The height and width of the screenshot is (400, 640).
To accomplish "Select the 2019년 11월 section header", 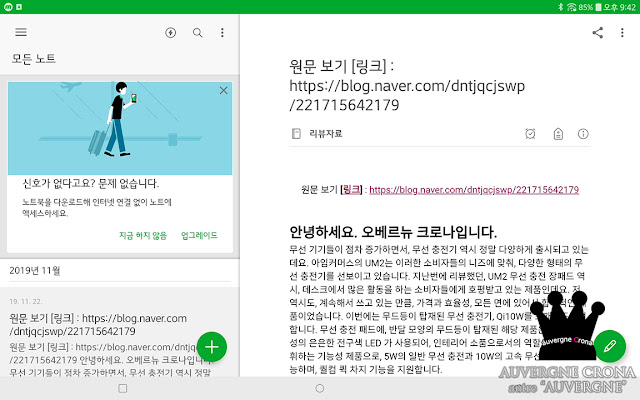I will (x=35, y=270).
